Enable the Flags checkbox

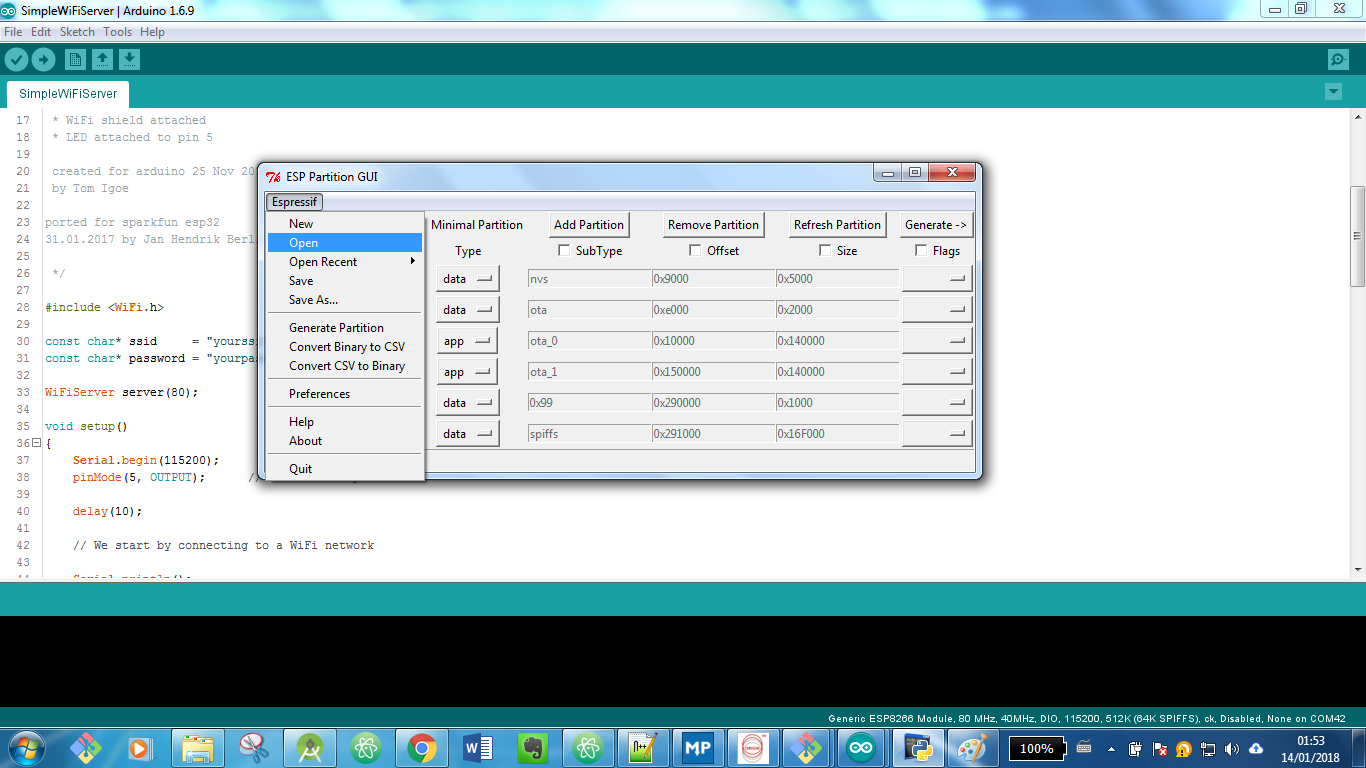921,251
